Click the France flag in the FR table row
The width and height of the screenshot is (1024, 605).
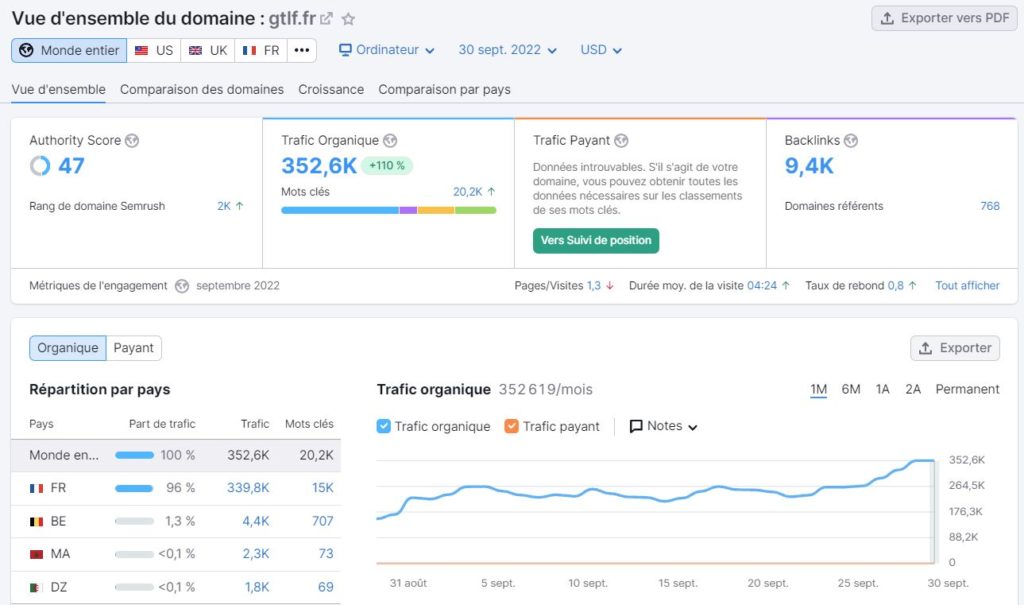tap(37, 488)
